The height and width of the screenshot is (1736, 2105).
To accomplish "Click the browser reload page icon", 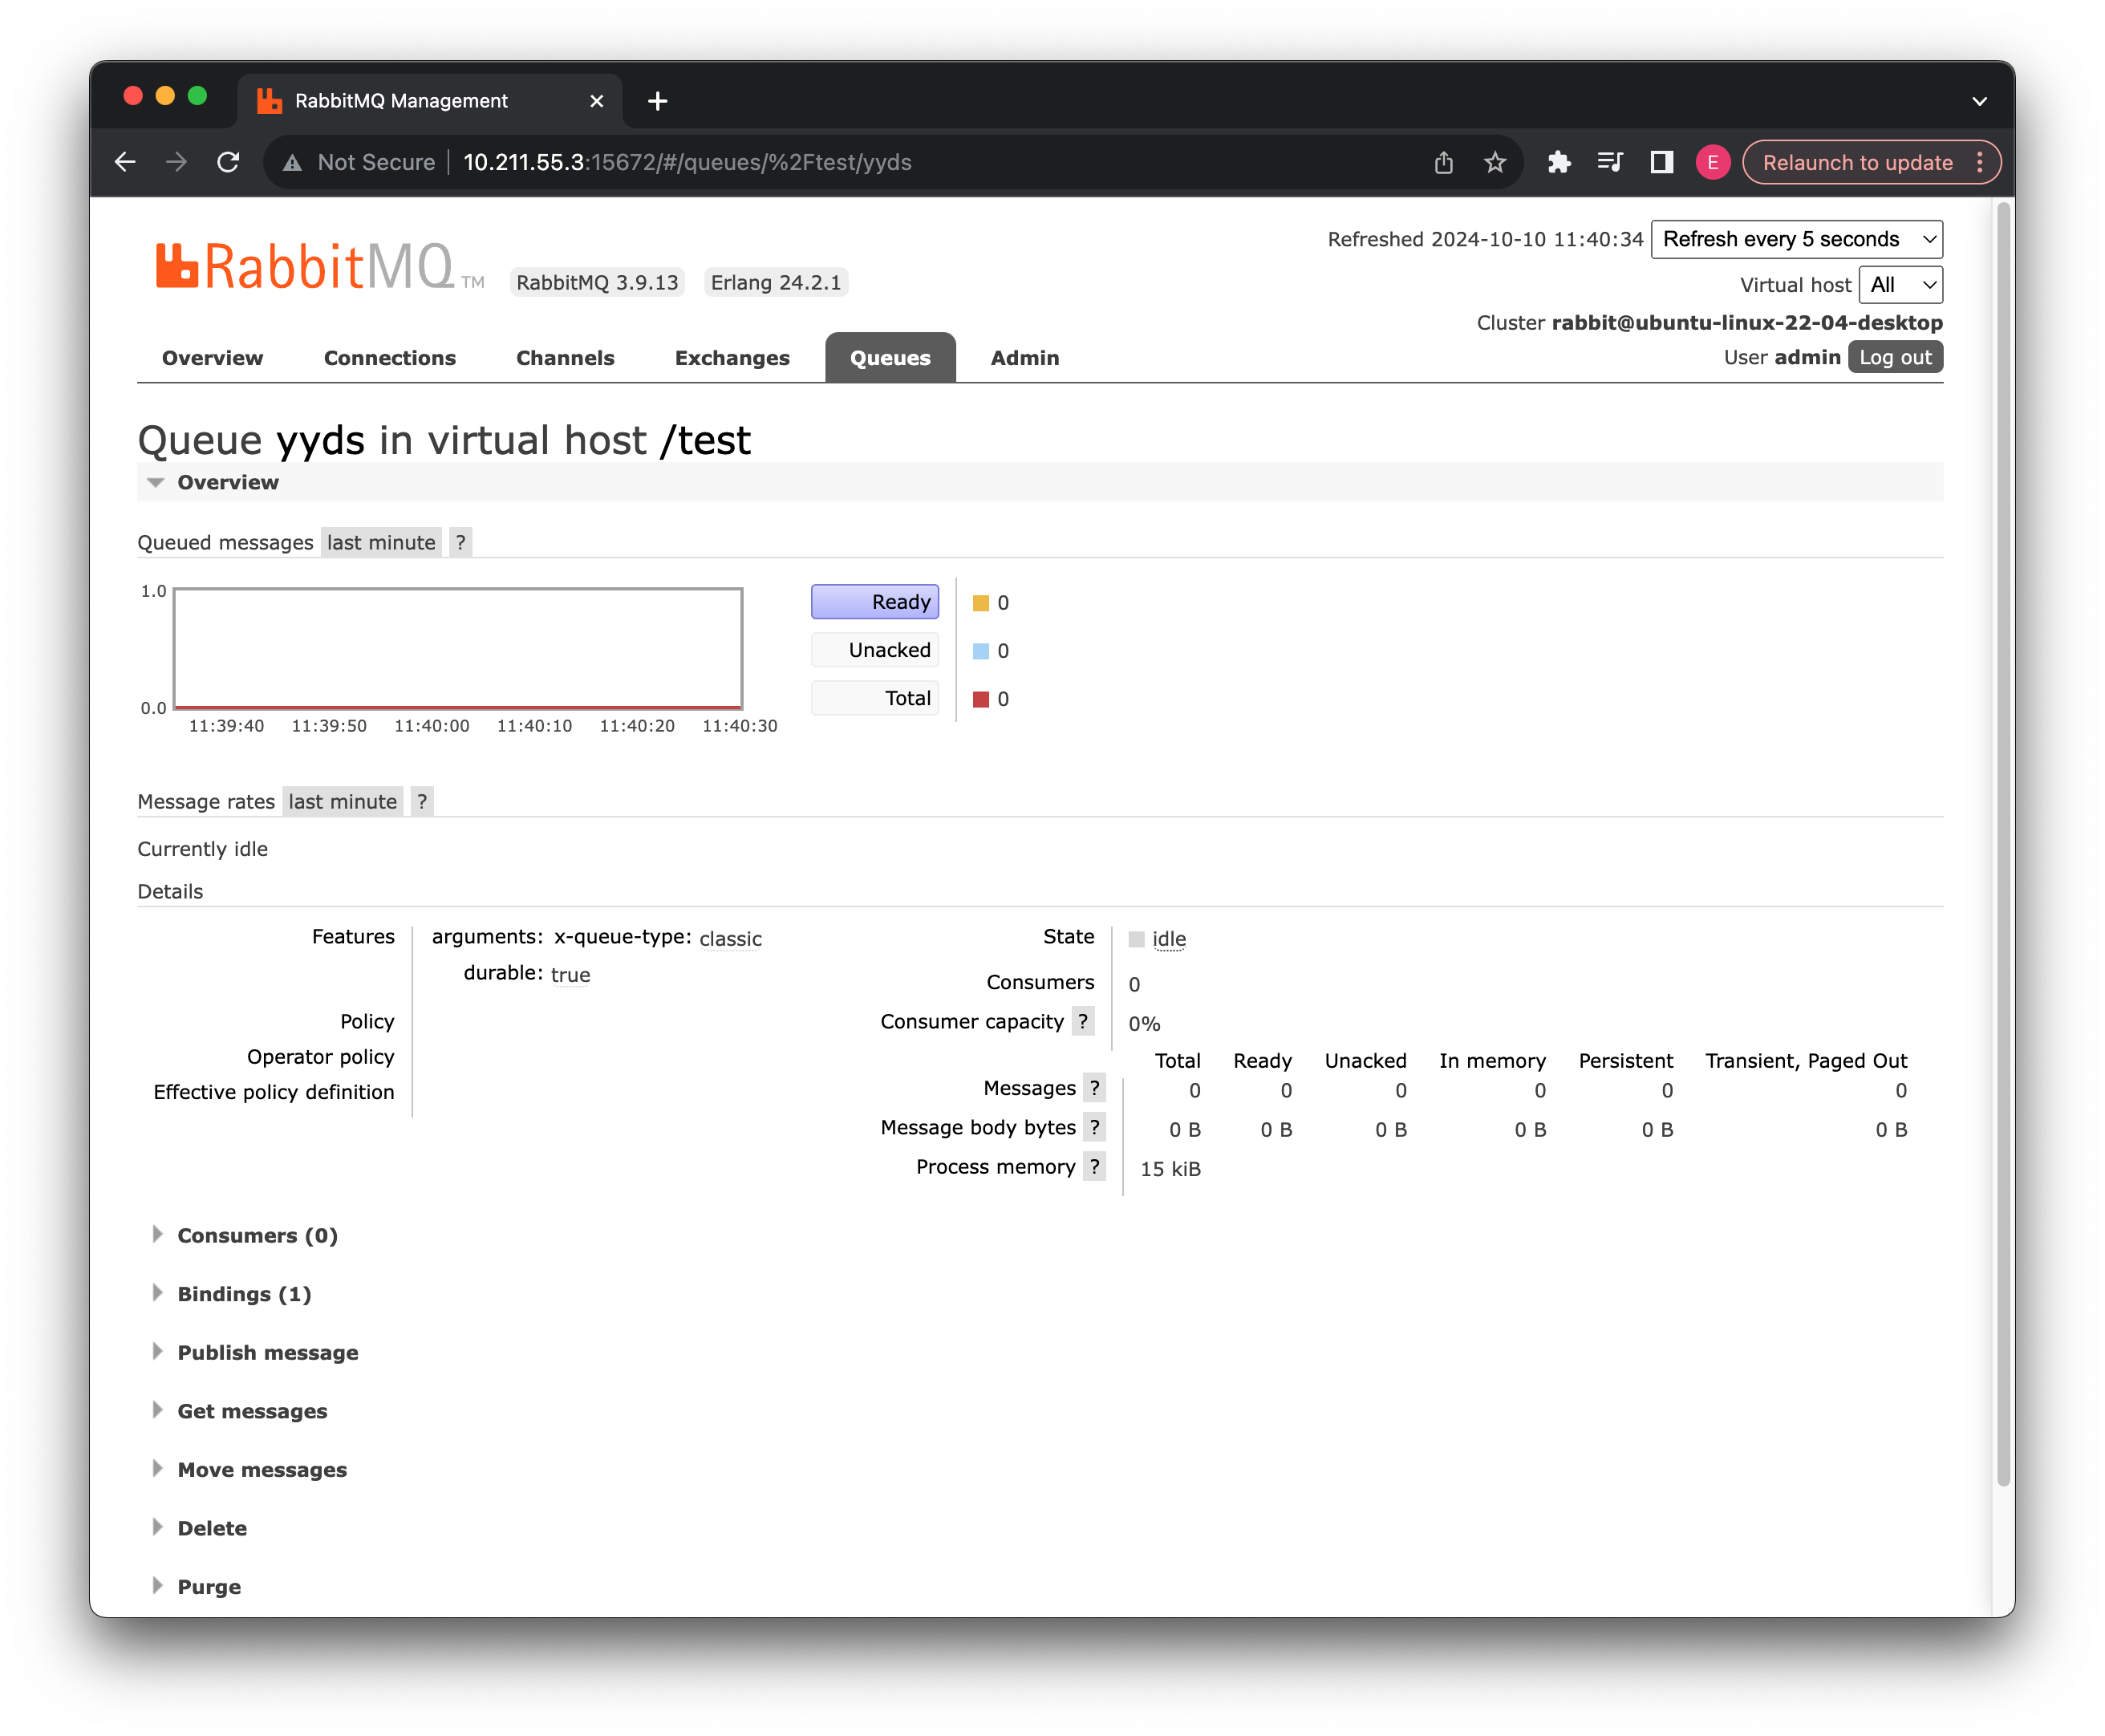I will pyautogui.click(x=228, y=162).
